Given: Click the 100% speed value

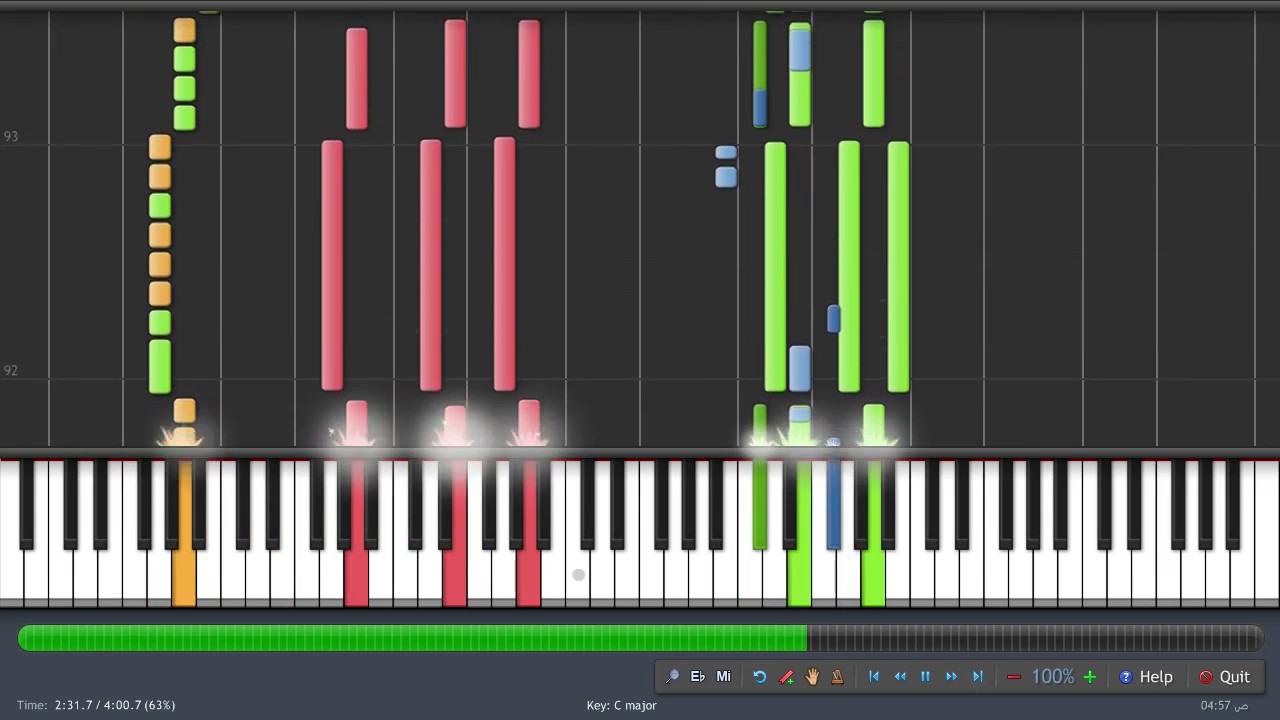Looking at the screenshot, I should pyautogui.click(x=1052, y=677).
